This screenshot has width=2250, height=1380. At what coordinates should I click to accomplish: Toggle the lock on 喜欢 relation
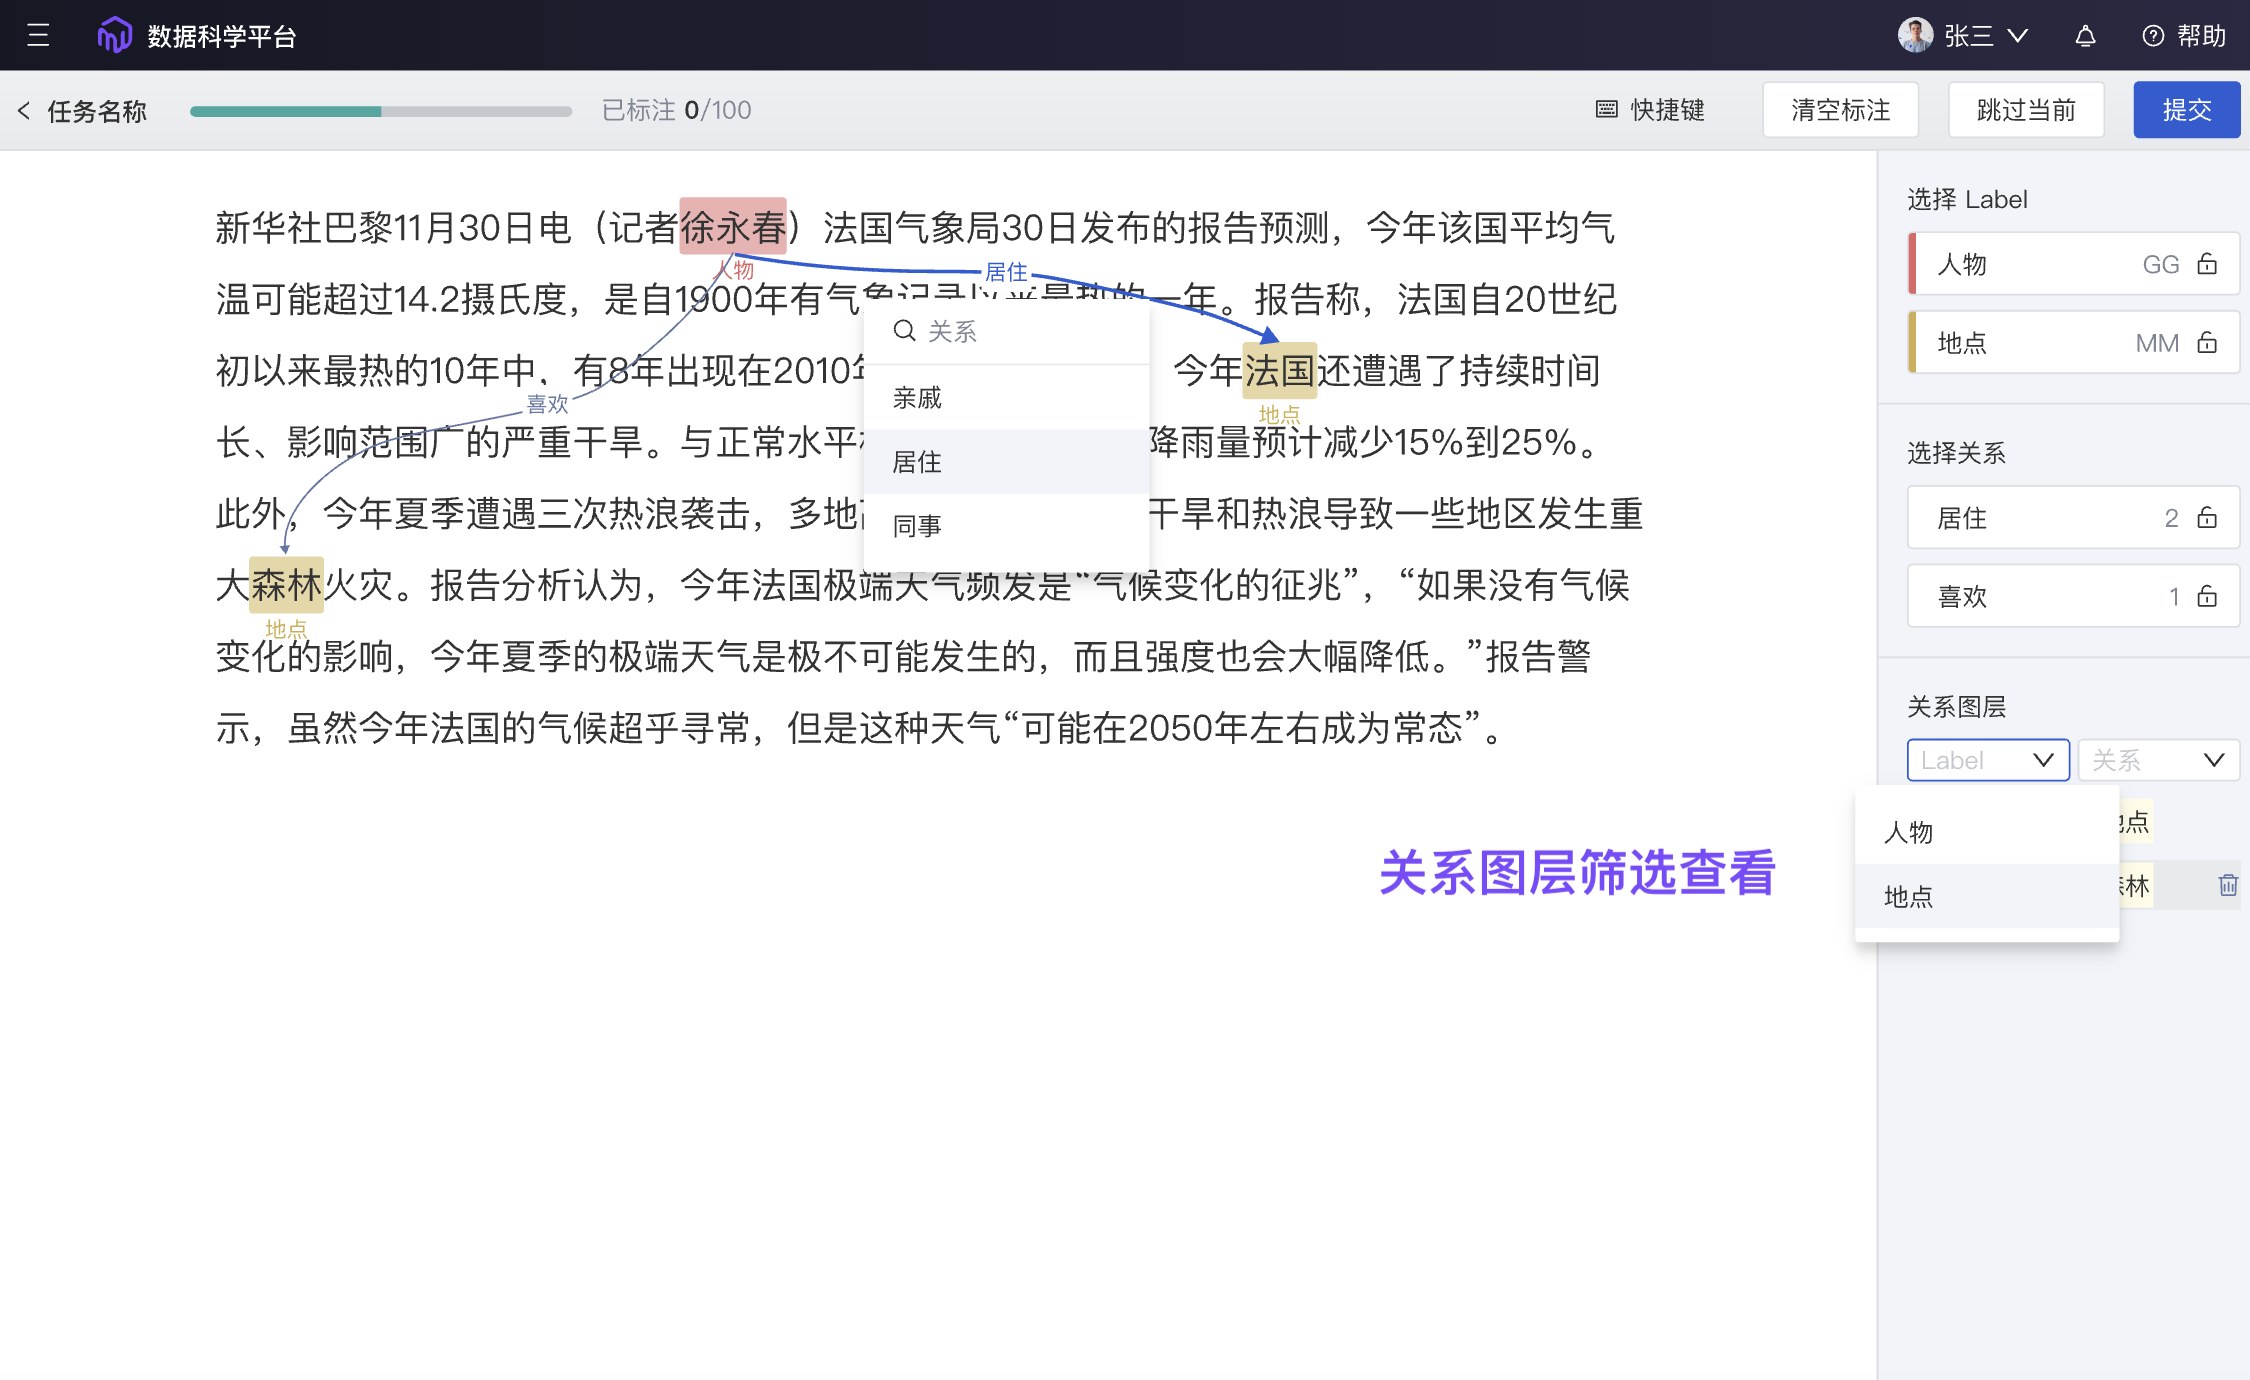[x=2207, y=597]
